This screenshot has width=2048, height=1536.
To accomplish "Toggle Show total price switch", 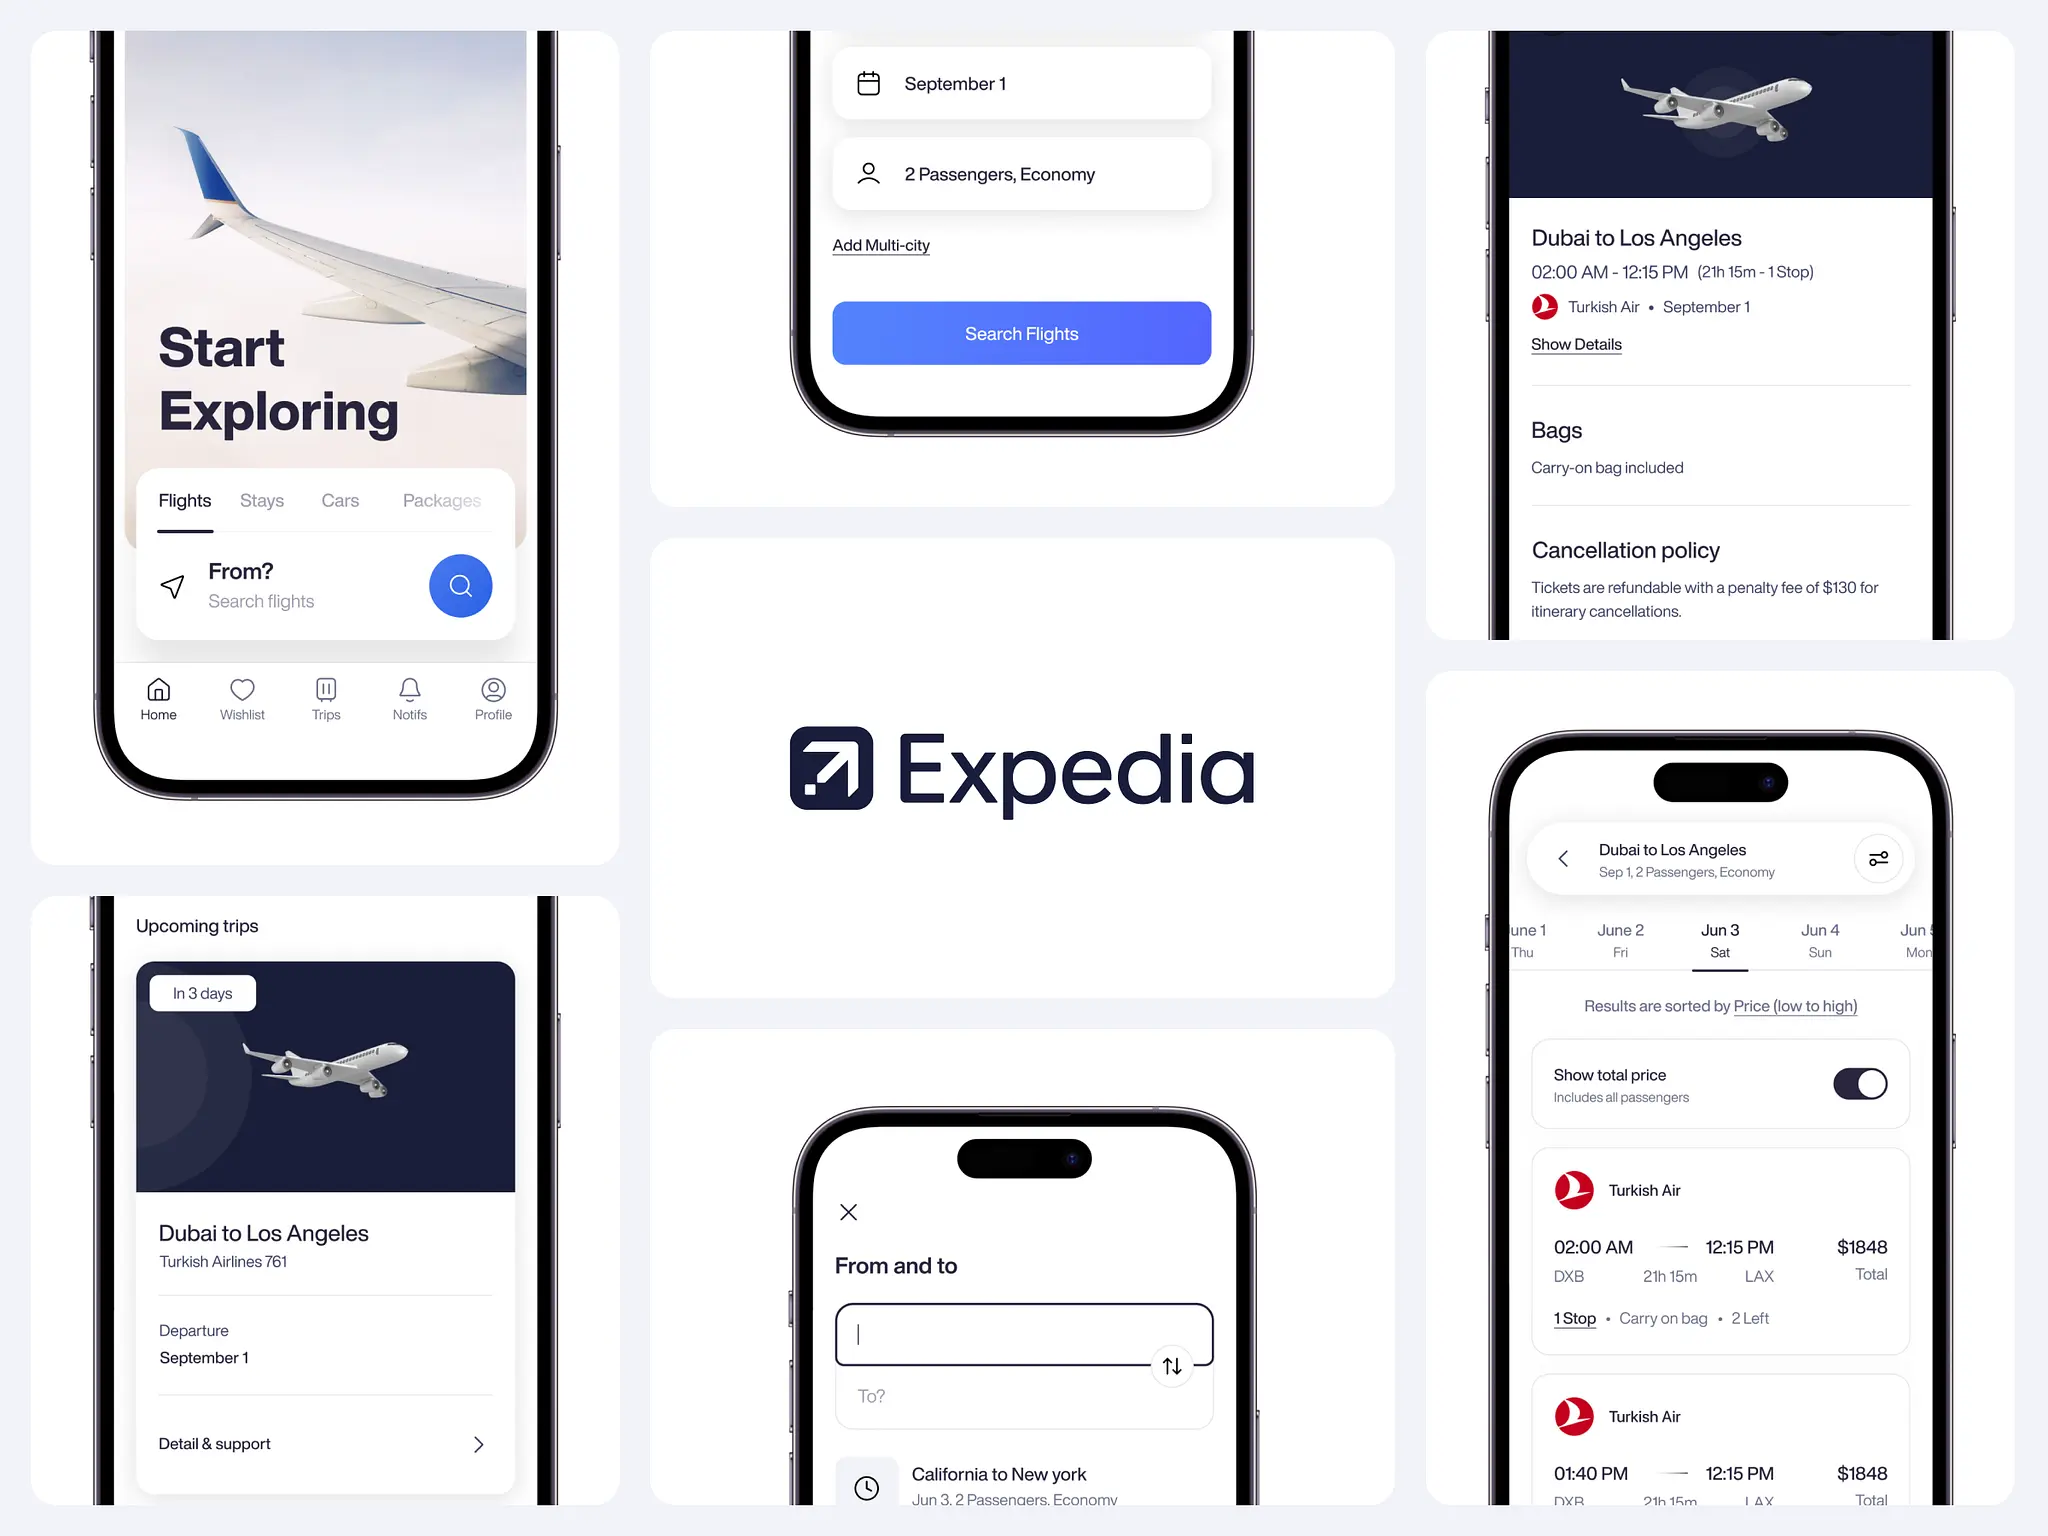I will 1858,1081.
